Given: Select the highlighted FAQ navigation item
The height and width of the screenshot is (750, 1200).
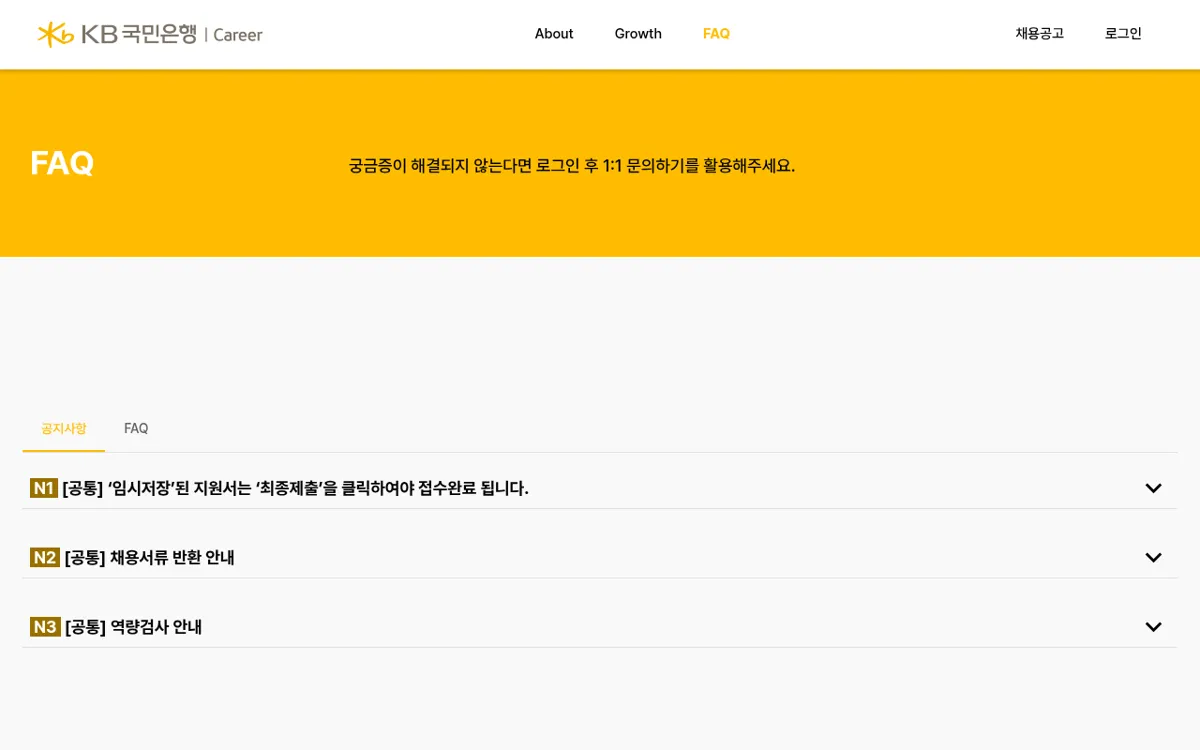Looking at the screenshot, I should click(716, 34).
